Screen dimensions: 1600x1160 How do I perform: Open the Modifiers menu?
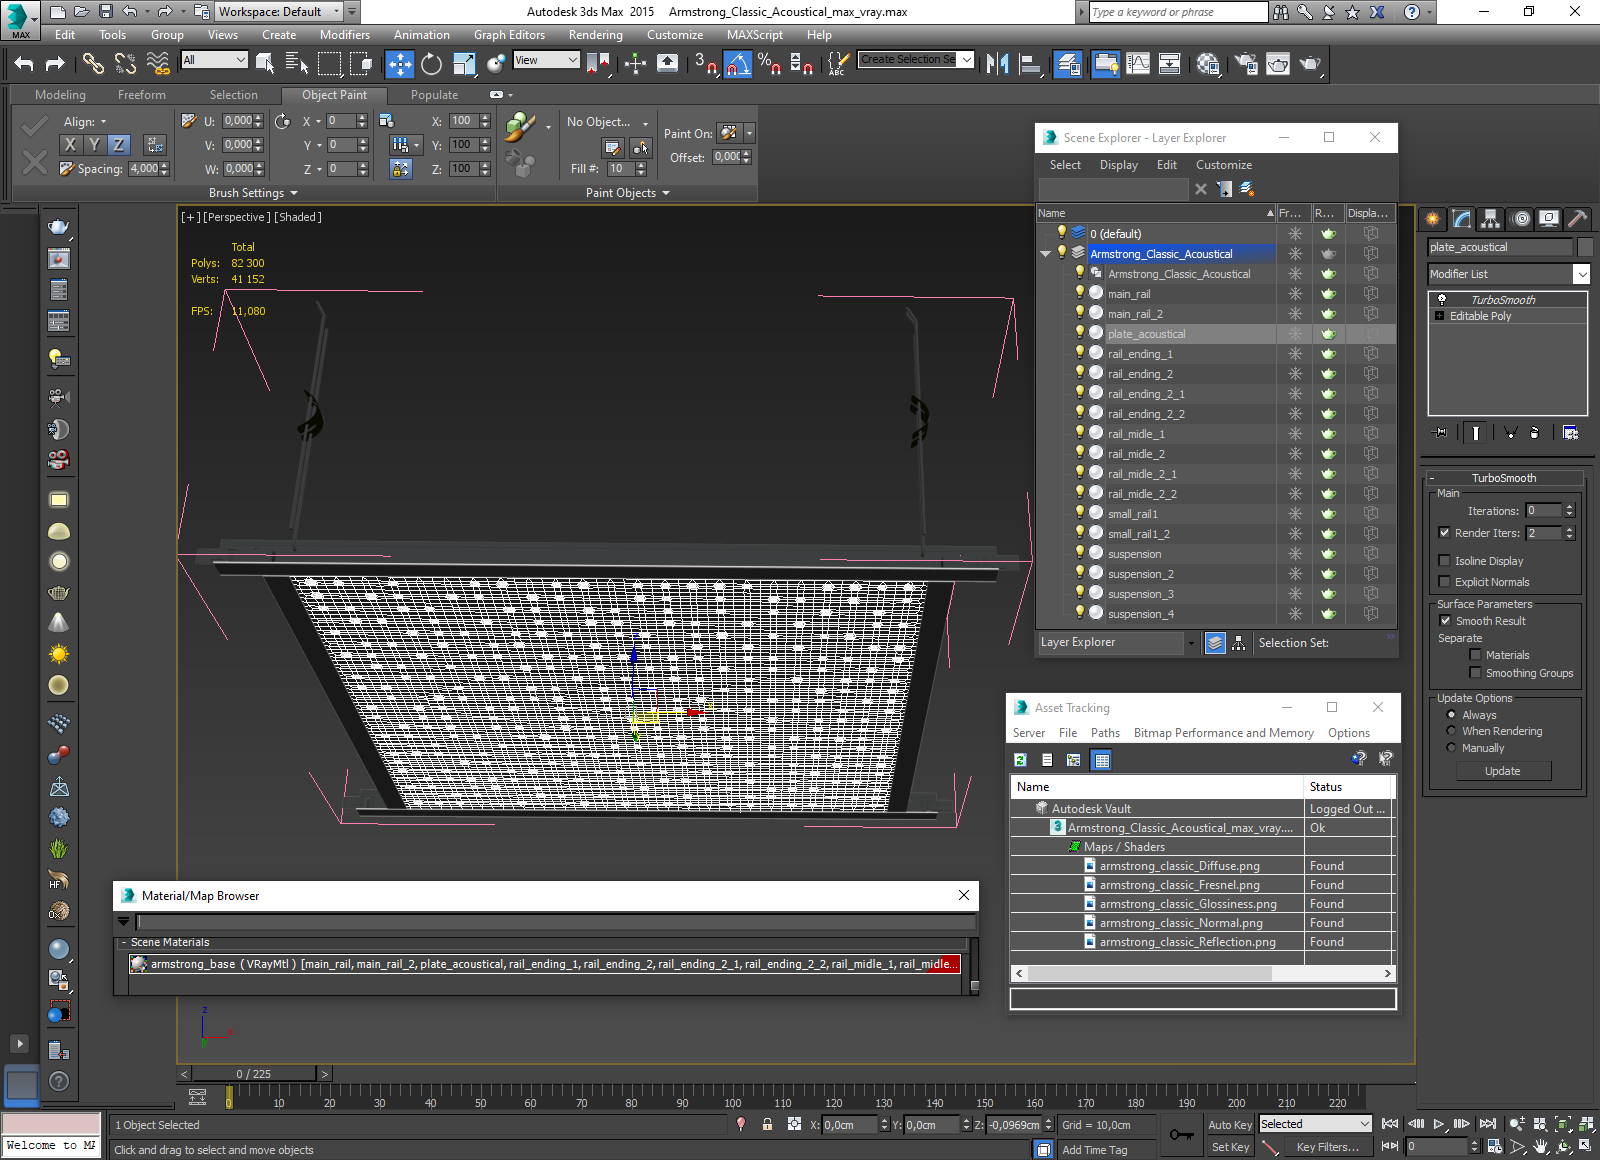pos(345,35)
